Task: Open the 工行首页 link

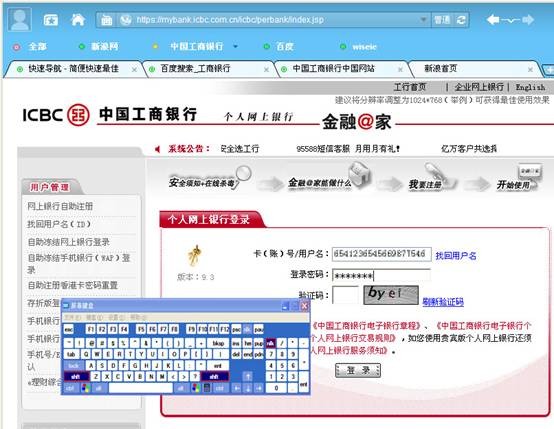Action: (x=410, y=87)
